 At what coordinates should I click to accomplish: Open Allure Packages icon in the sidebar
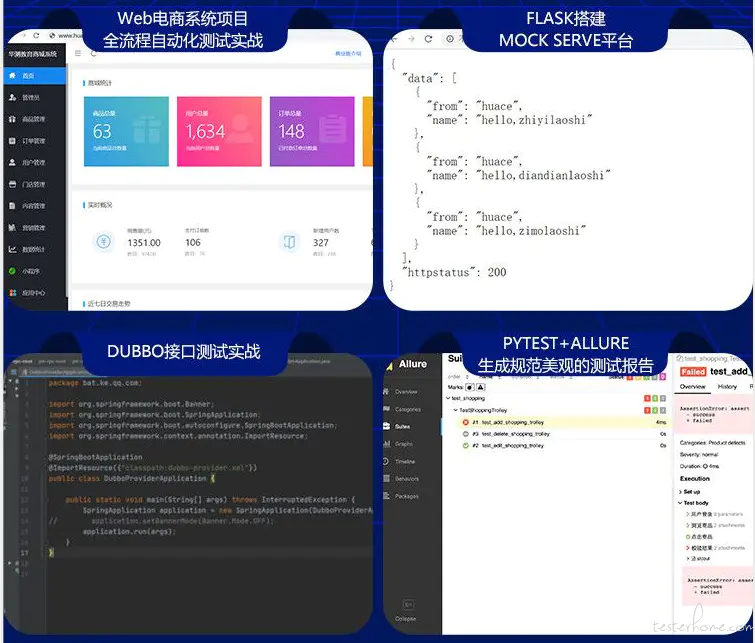[387, 496]
